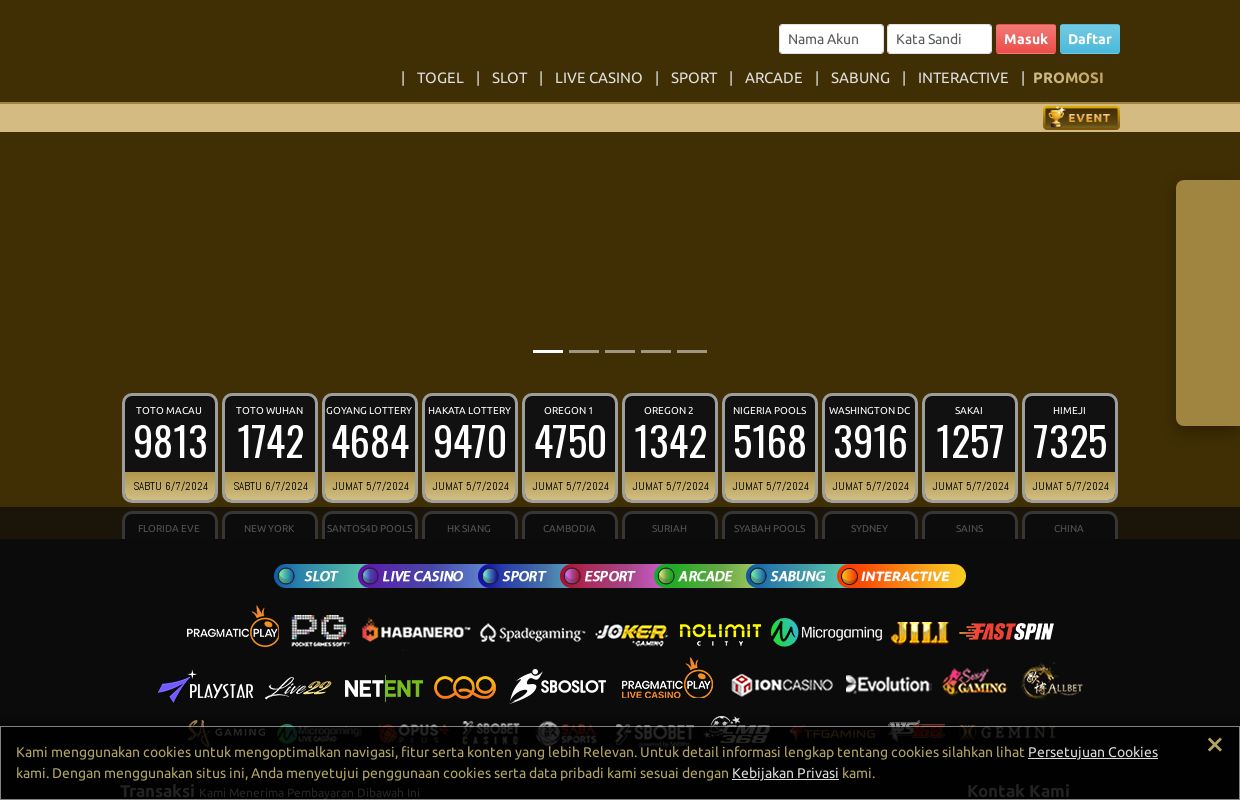Viewport: 1240px width, 800px height.
Task: Click the JILI provider logo
Action: click(920, 632)
